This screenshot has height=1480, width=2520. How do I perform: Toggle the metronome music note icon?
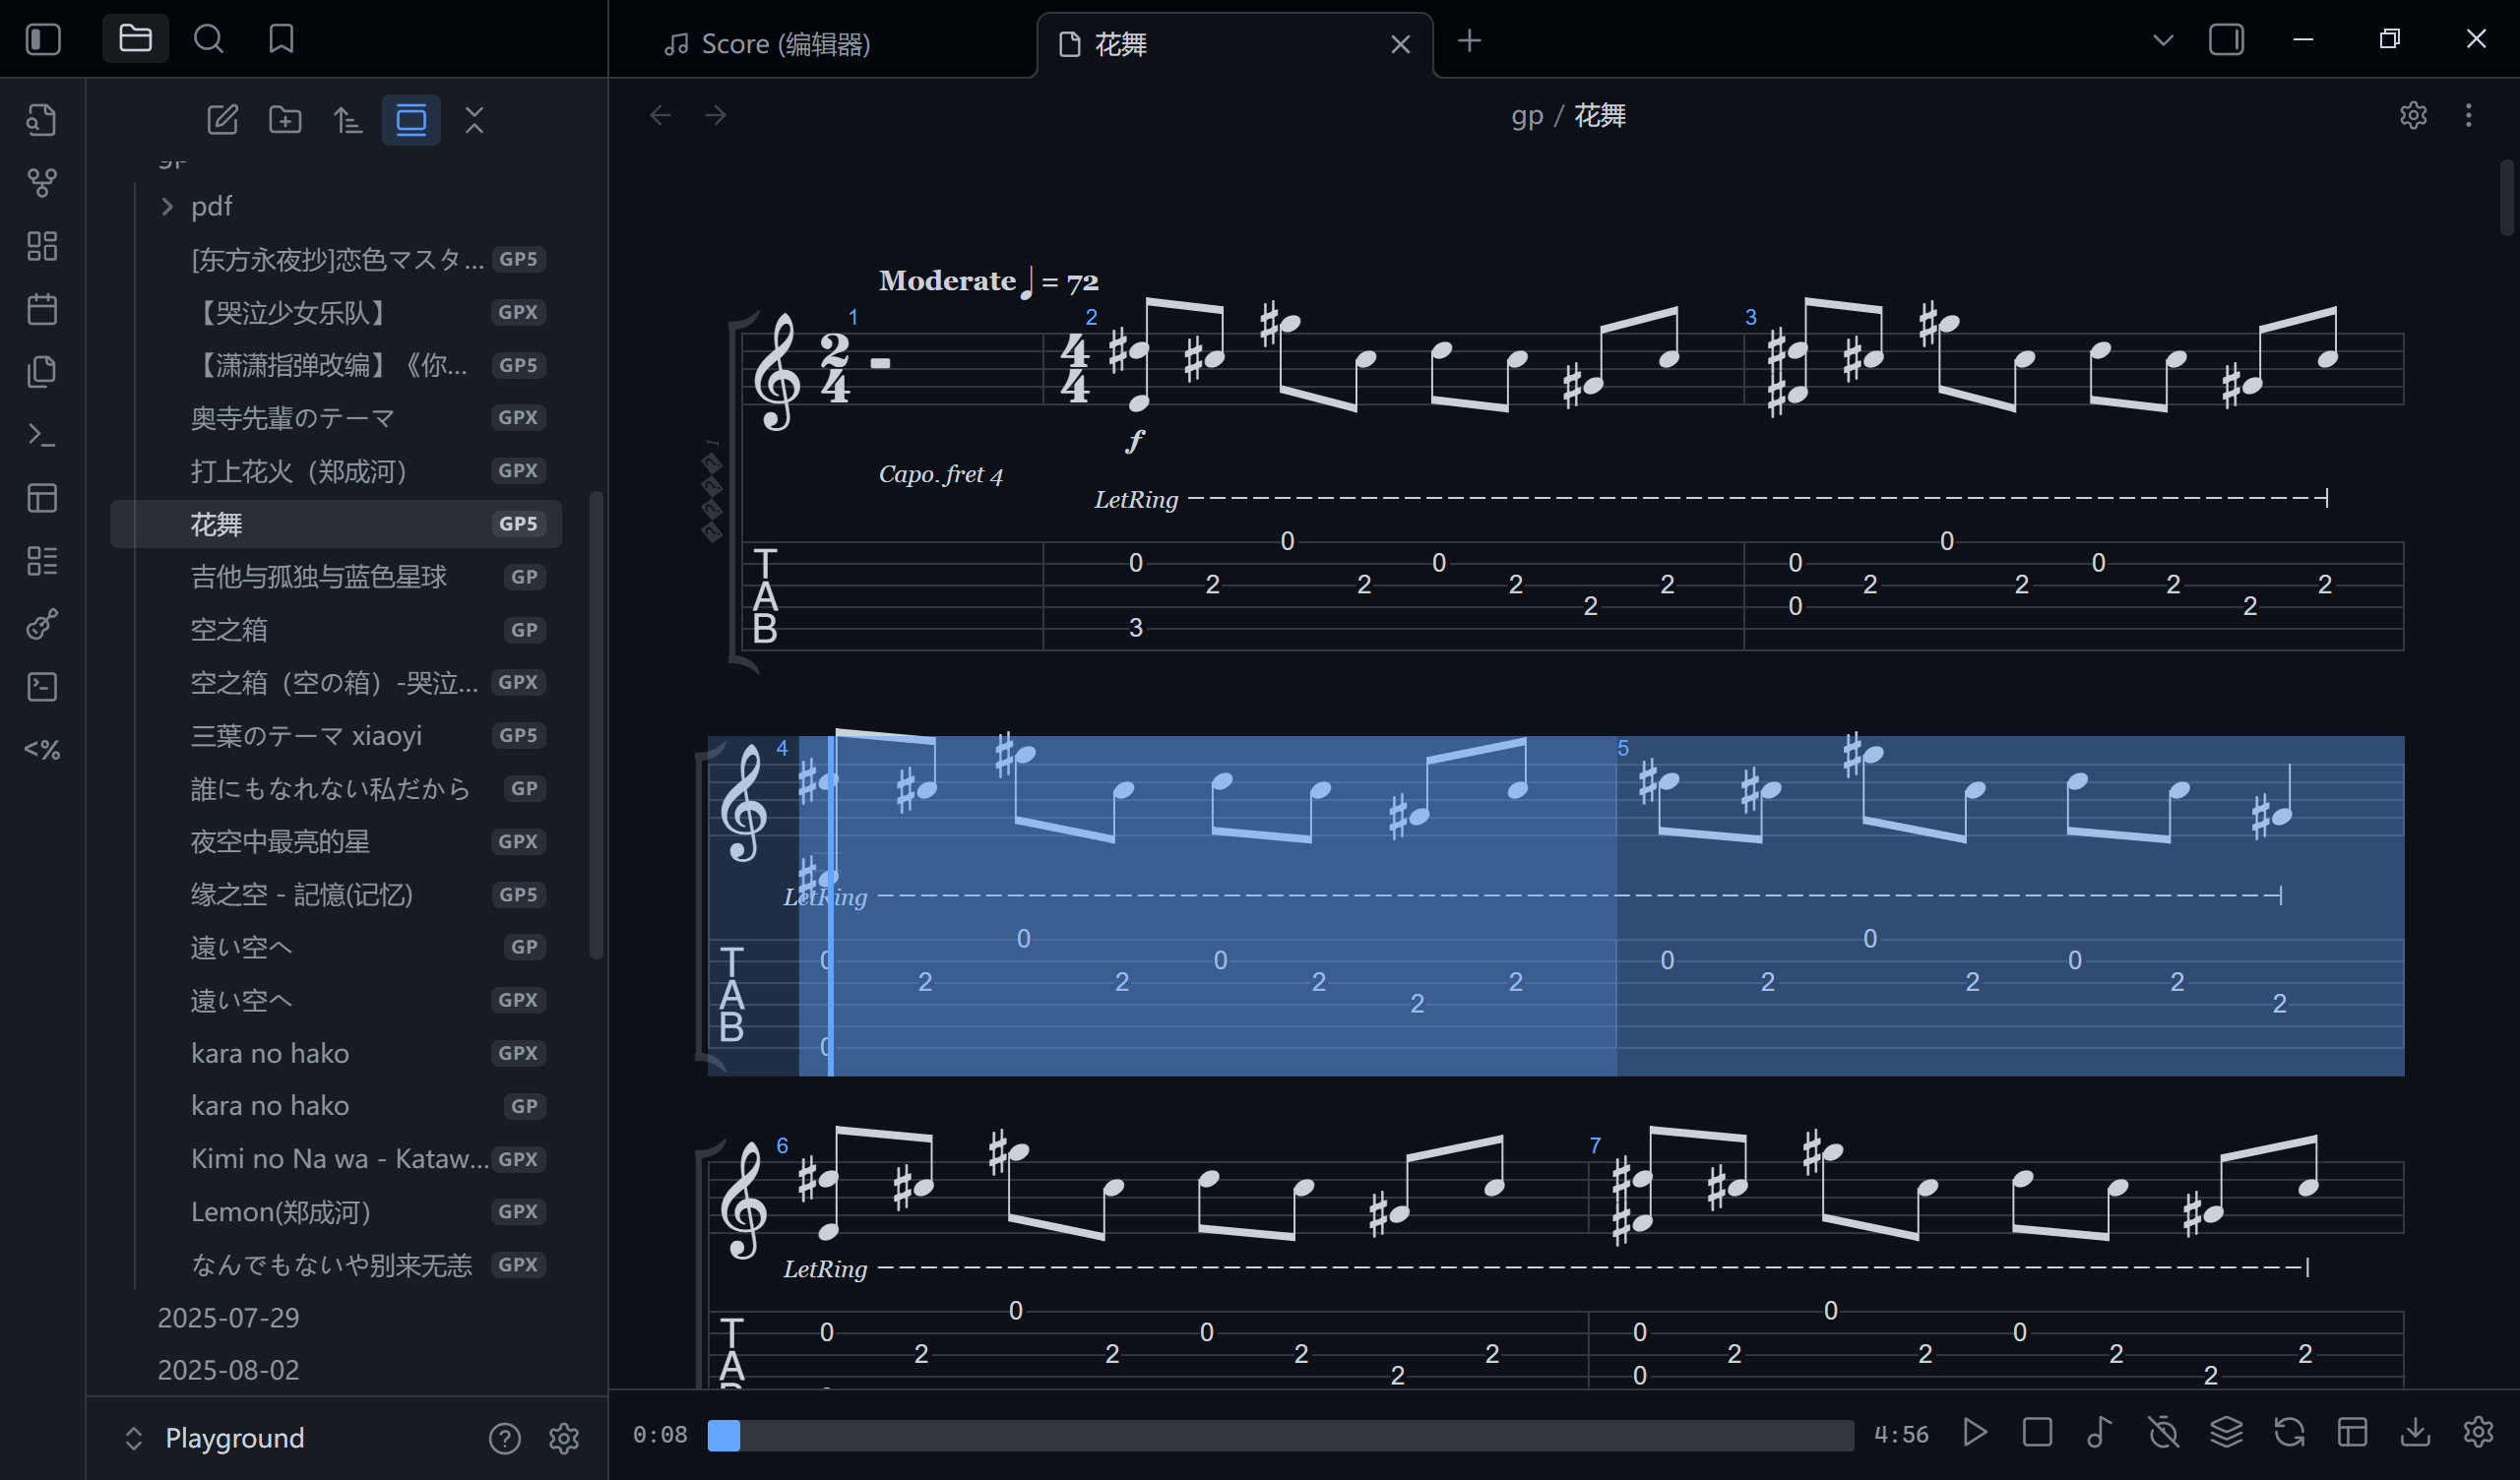(x=2099, y=1433)
